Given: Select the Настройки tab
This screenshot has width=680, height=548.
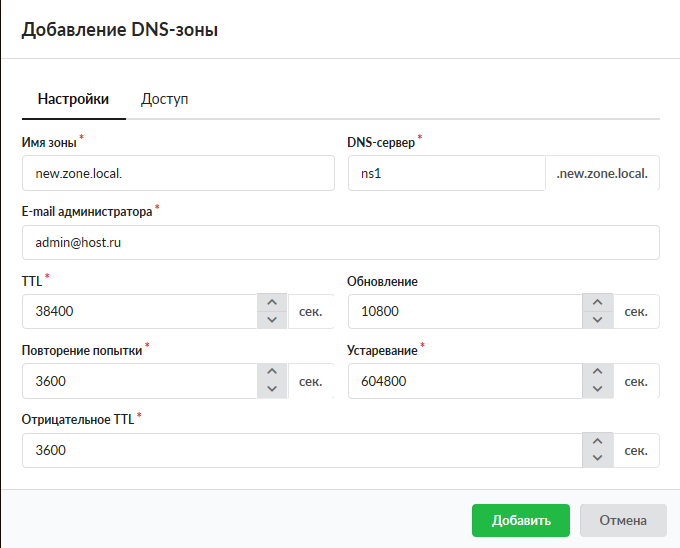Looking at the screenshot, I should pos(73,99).
